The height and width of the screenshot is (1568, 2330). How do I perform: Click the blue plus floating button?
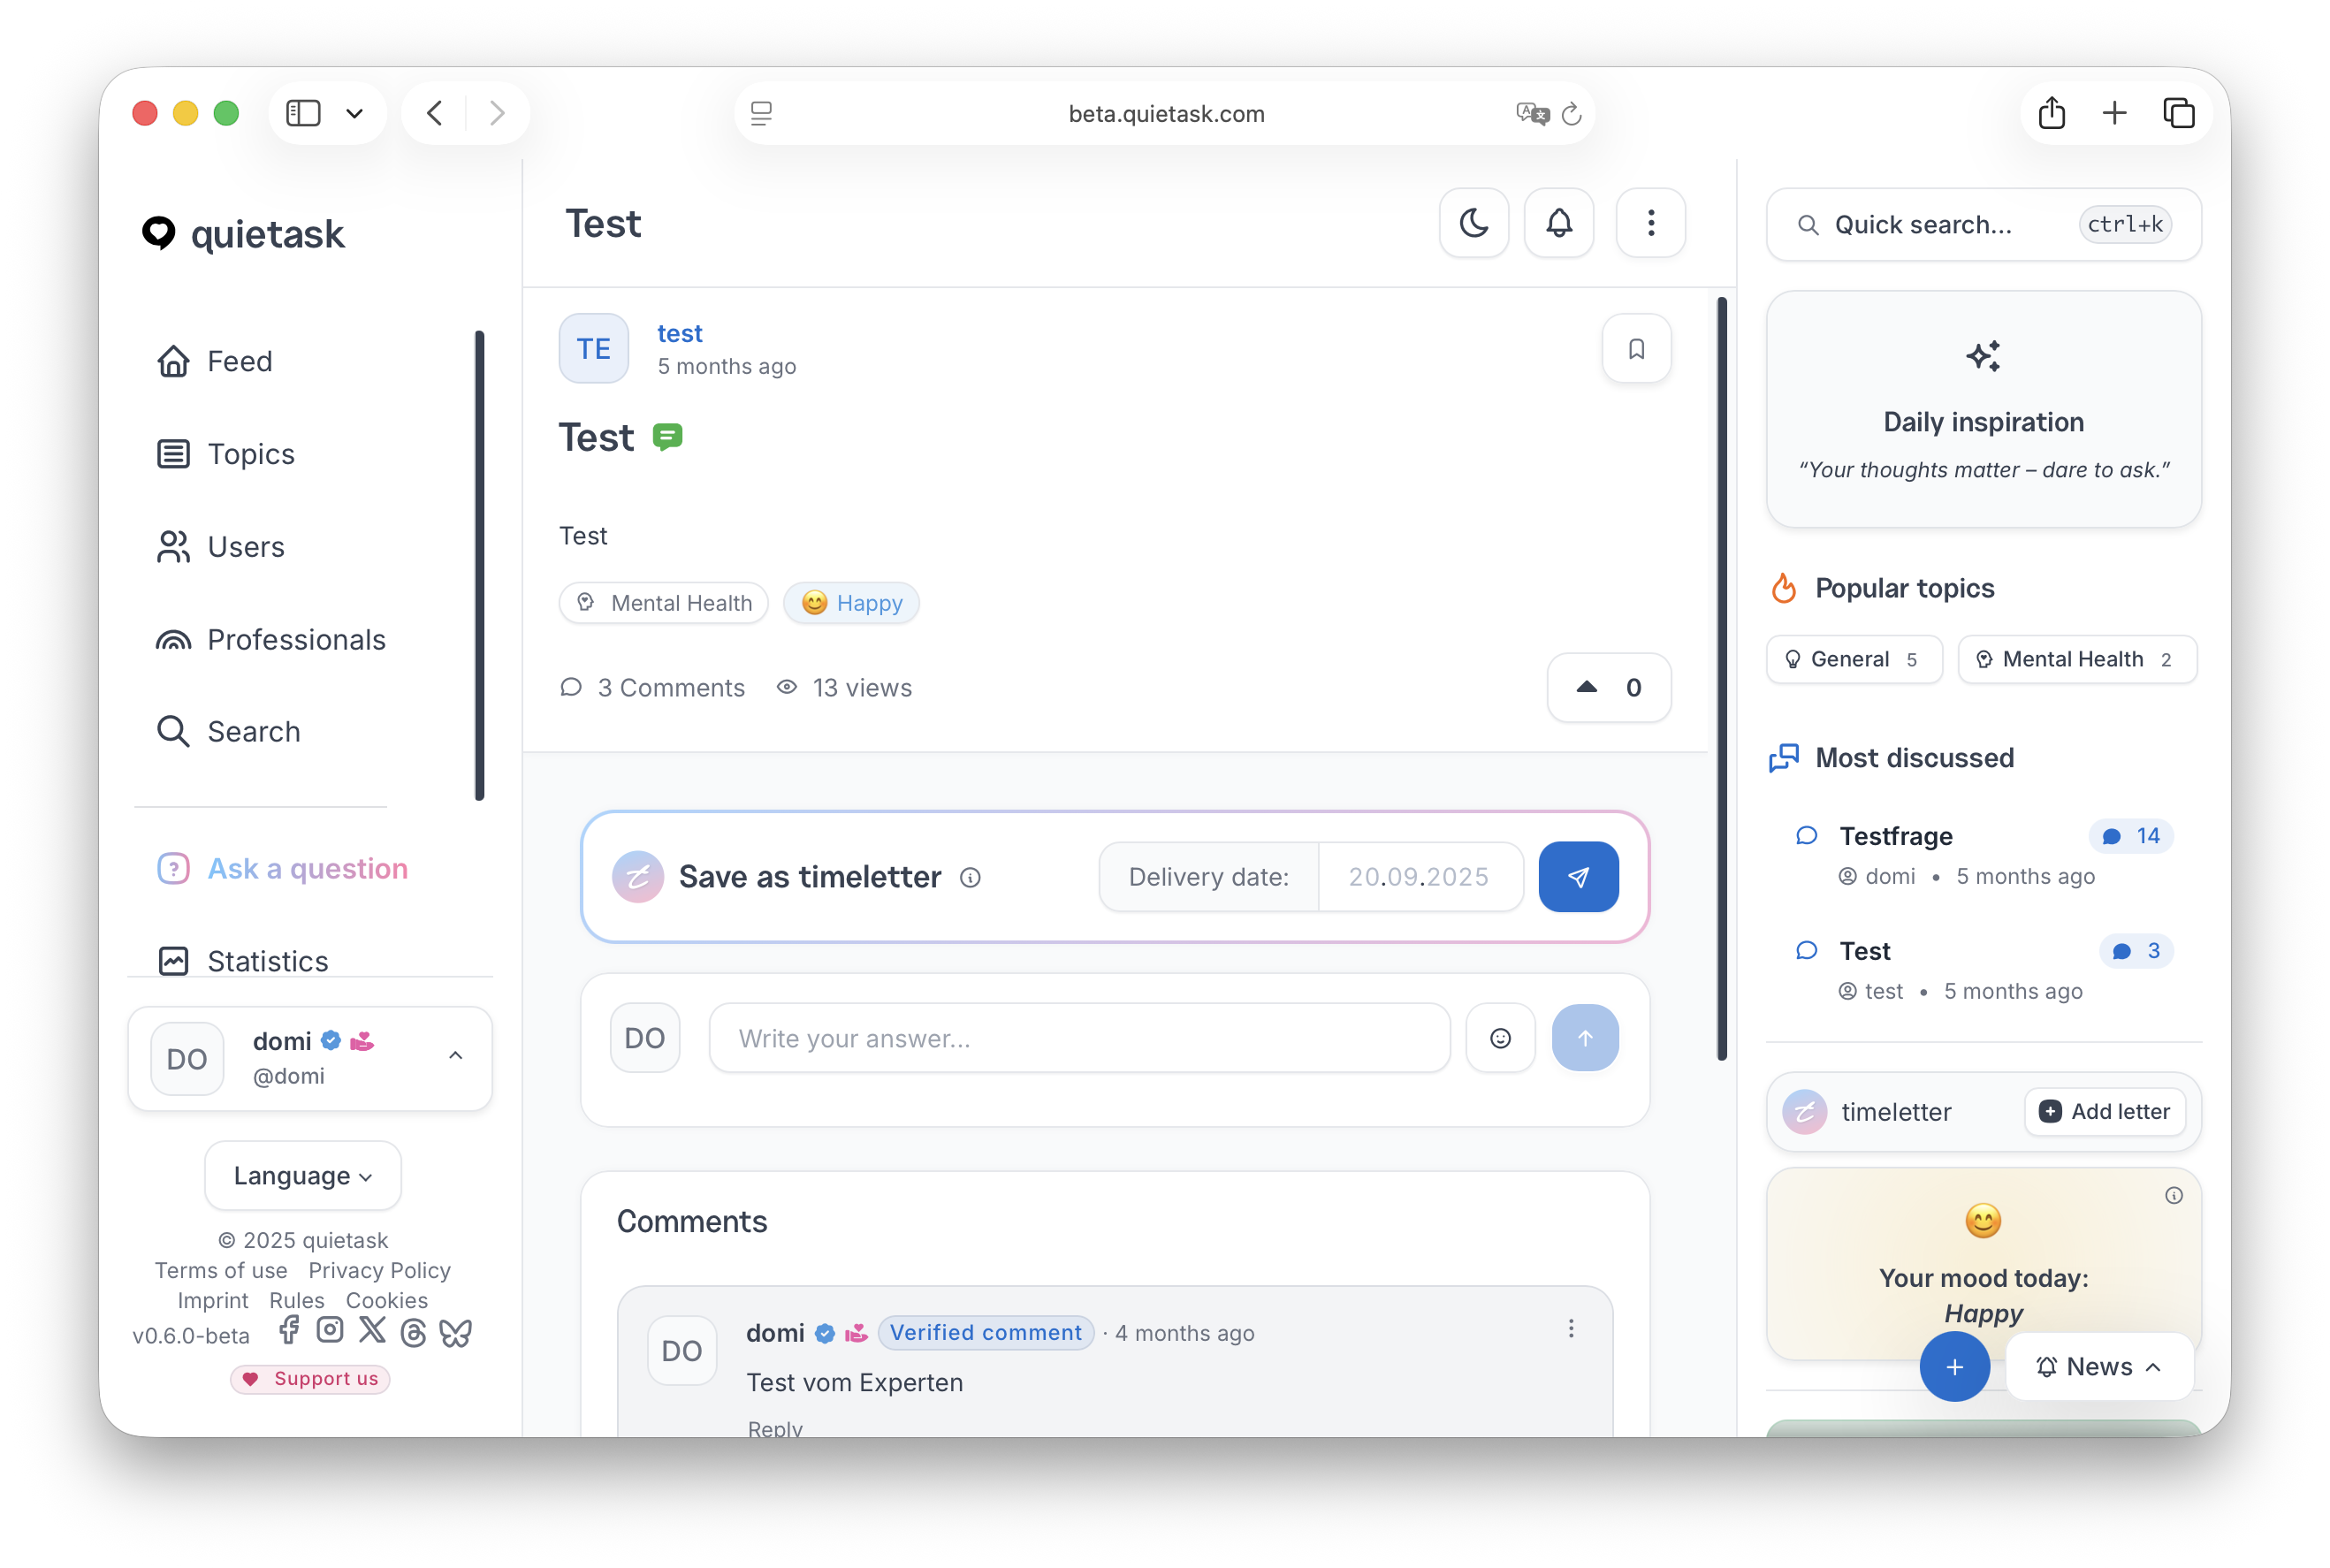pyautogui.click(x=1954, y=1366)
